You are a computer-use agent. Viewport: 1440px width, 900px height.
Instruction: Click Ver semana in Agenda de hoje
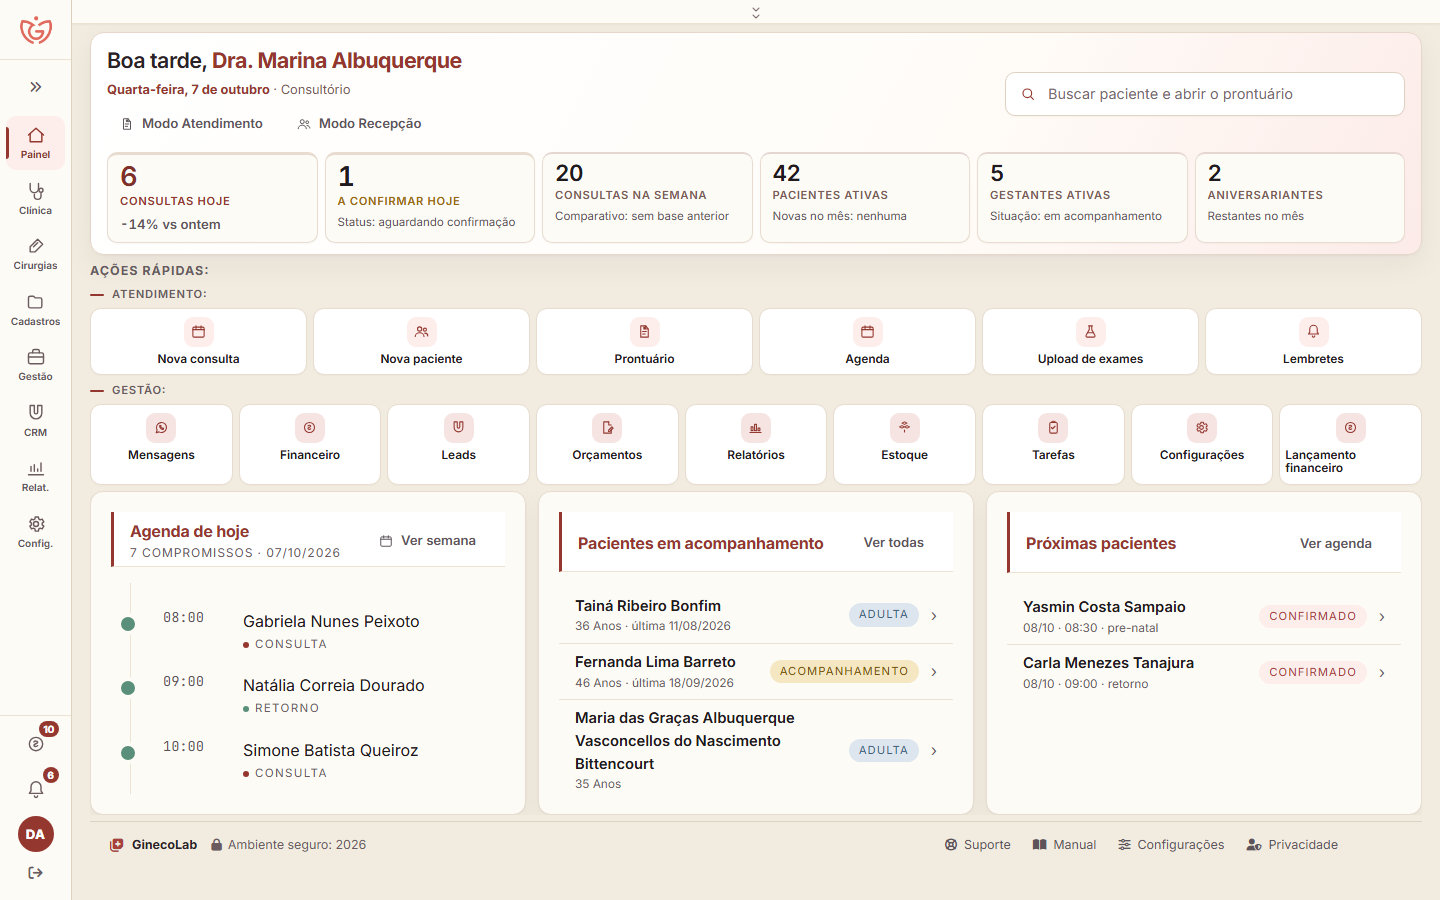point(428,541)
